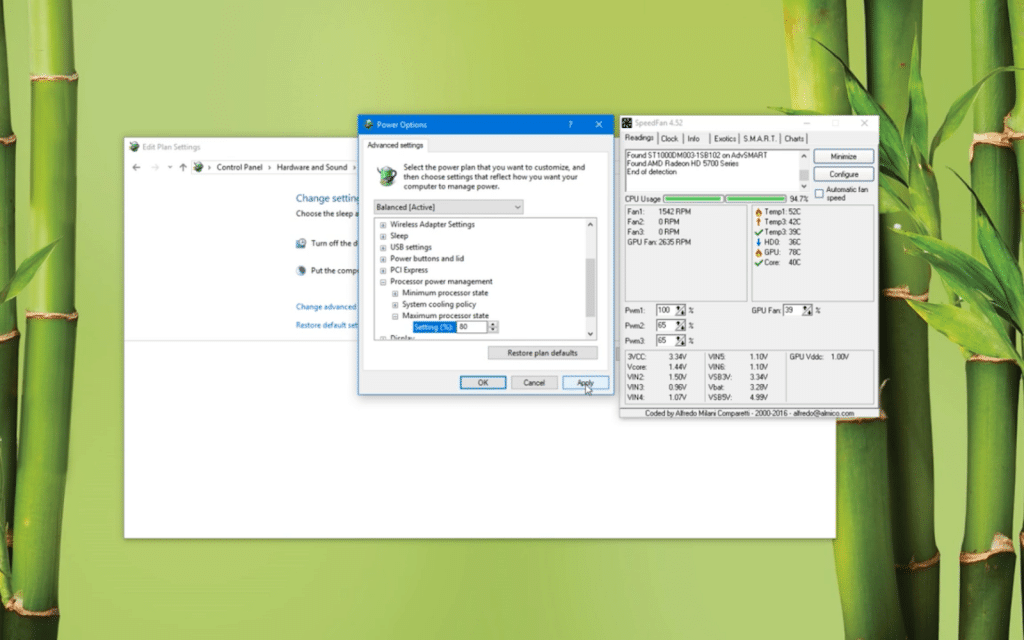
Task: Expand Minimum processor state node
Action: pyautogui.click(x=395, y=293)
